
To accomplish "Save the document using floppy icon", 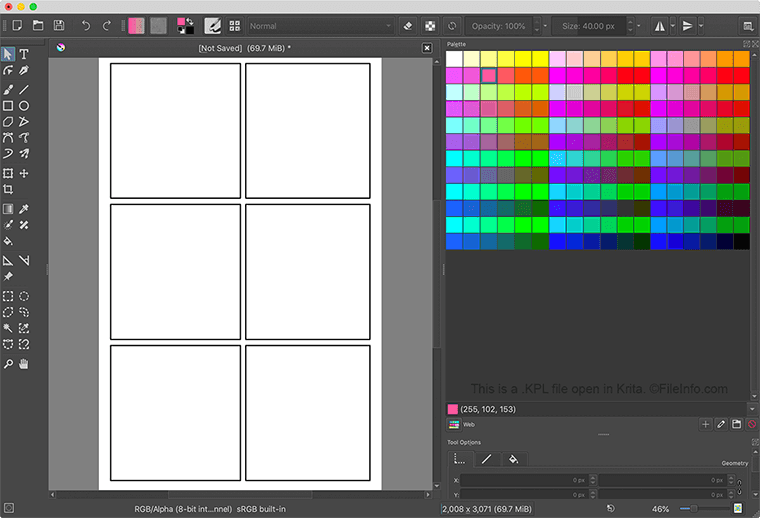I will [59, 25].
